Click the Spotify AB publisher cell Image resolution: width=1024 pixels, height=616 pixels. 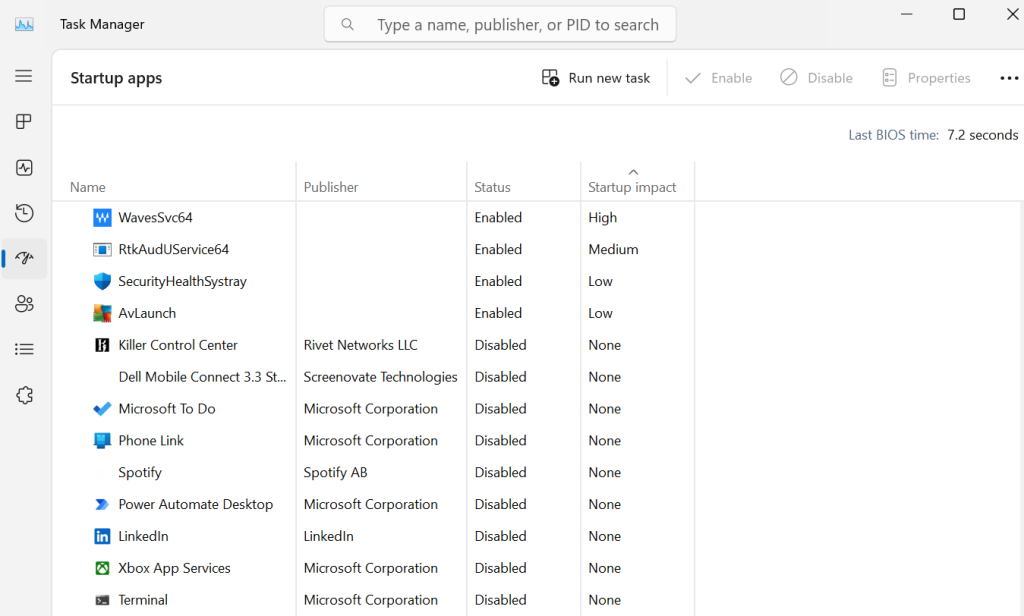[336, 473]
